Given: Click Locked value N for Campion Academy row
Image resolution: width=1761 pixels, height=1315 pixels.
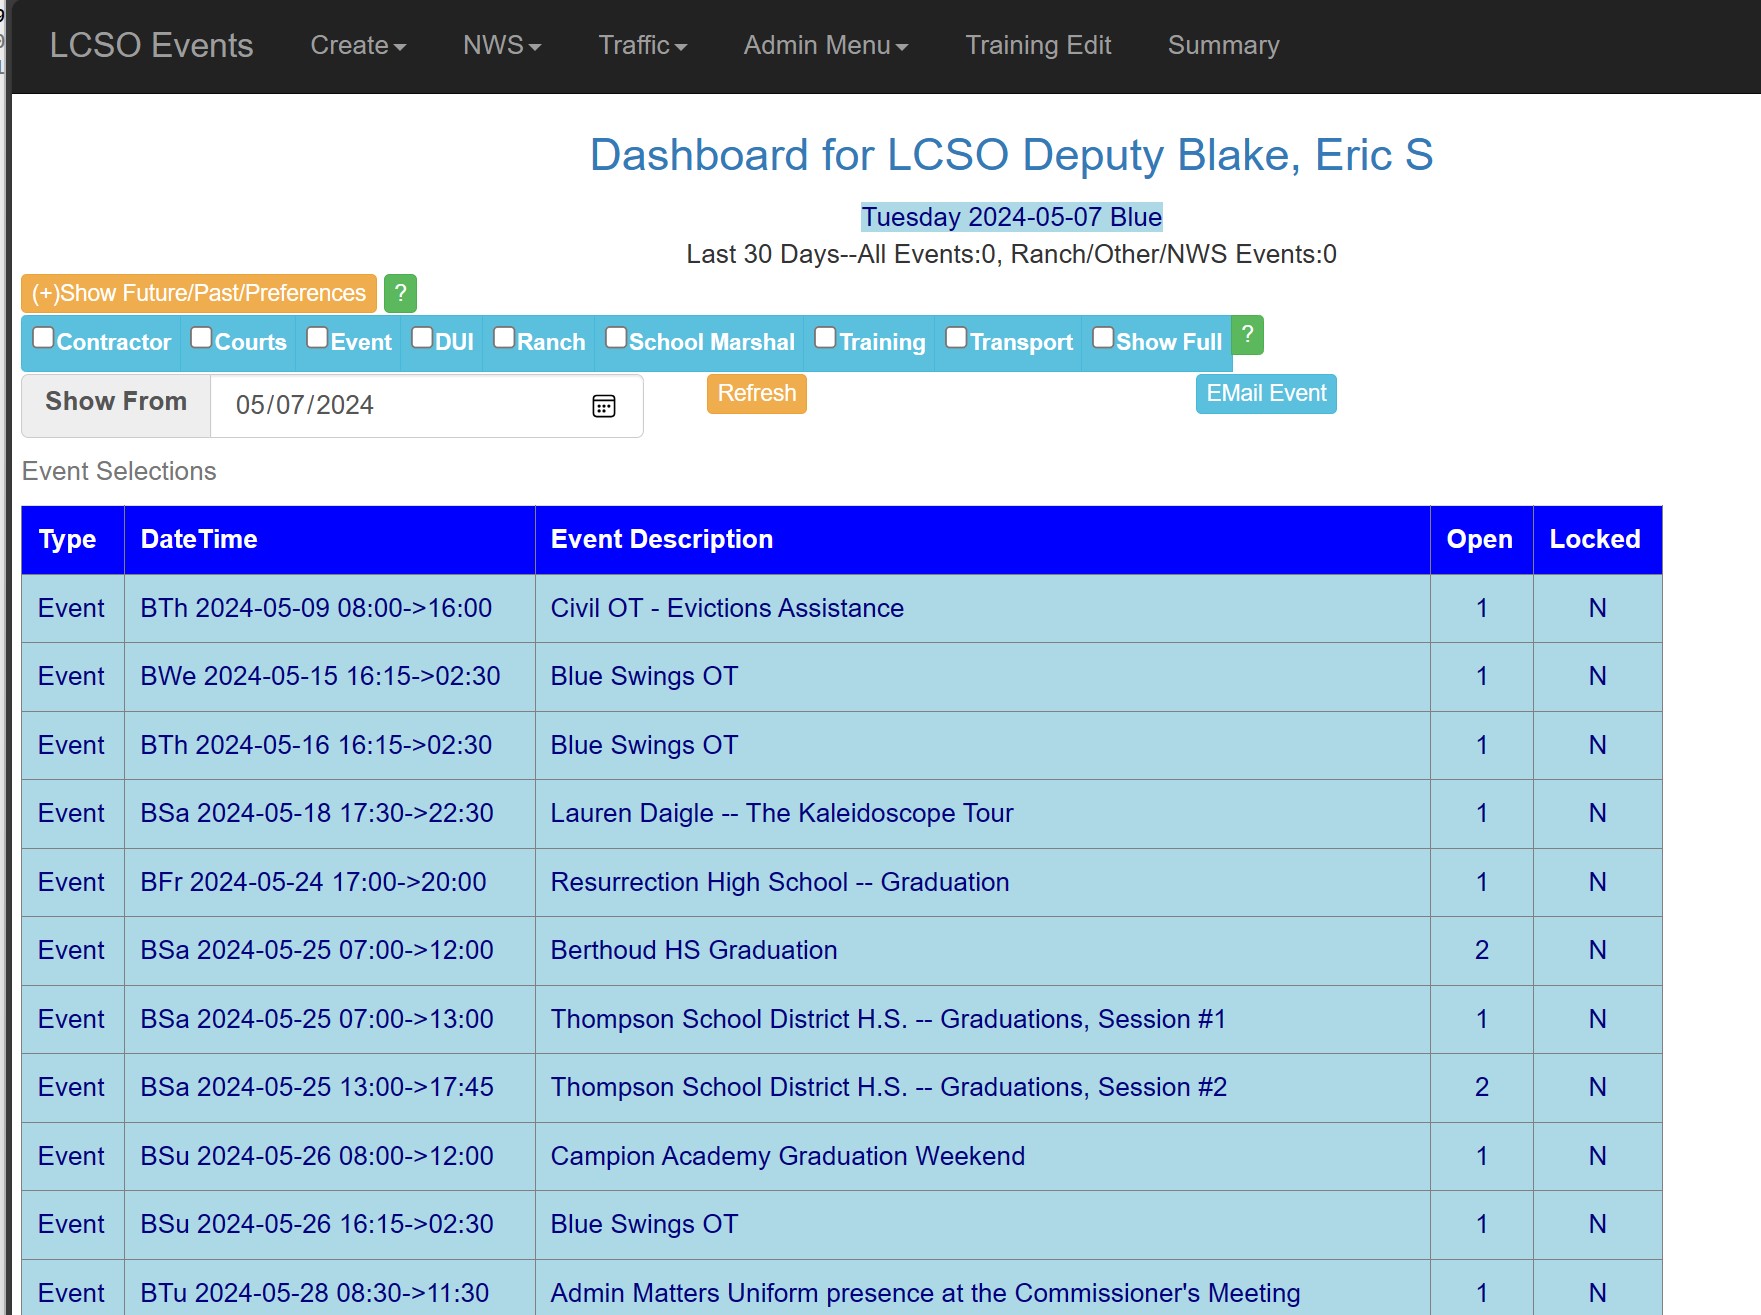Looking at the screenshot, I should click(x=1598, y=1157).
